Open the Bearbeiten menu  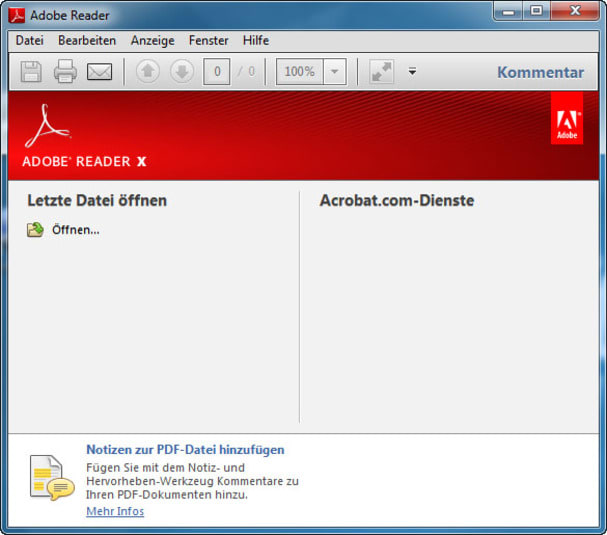(87, 40)
